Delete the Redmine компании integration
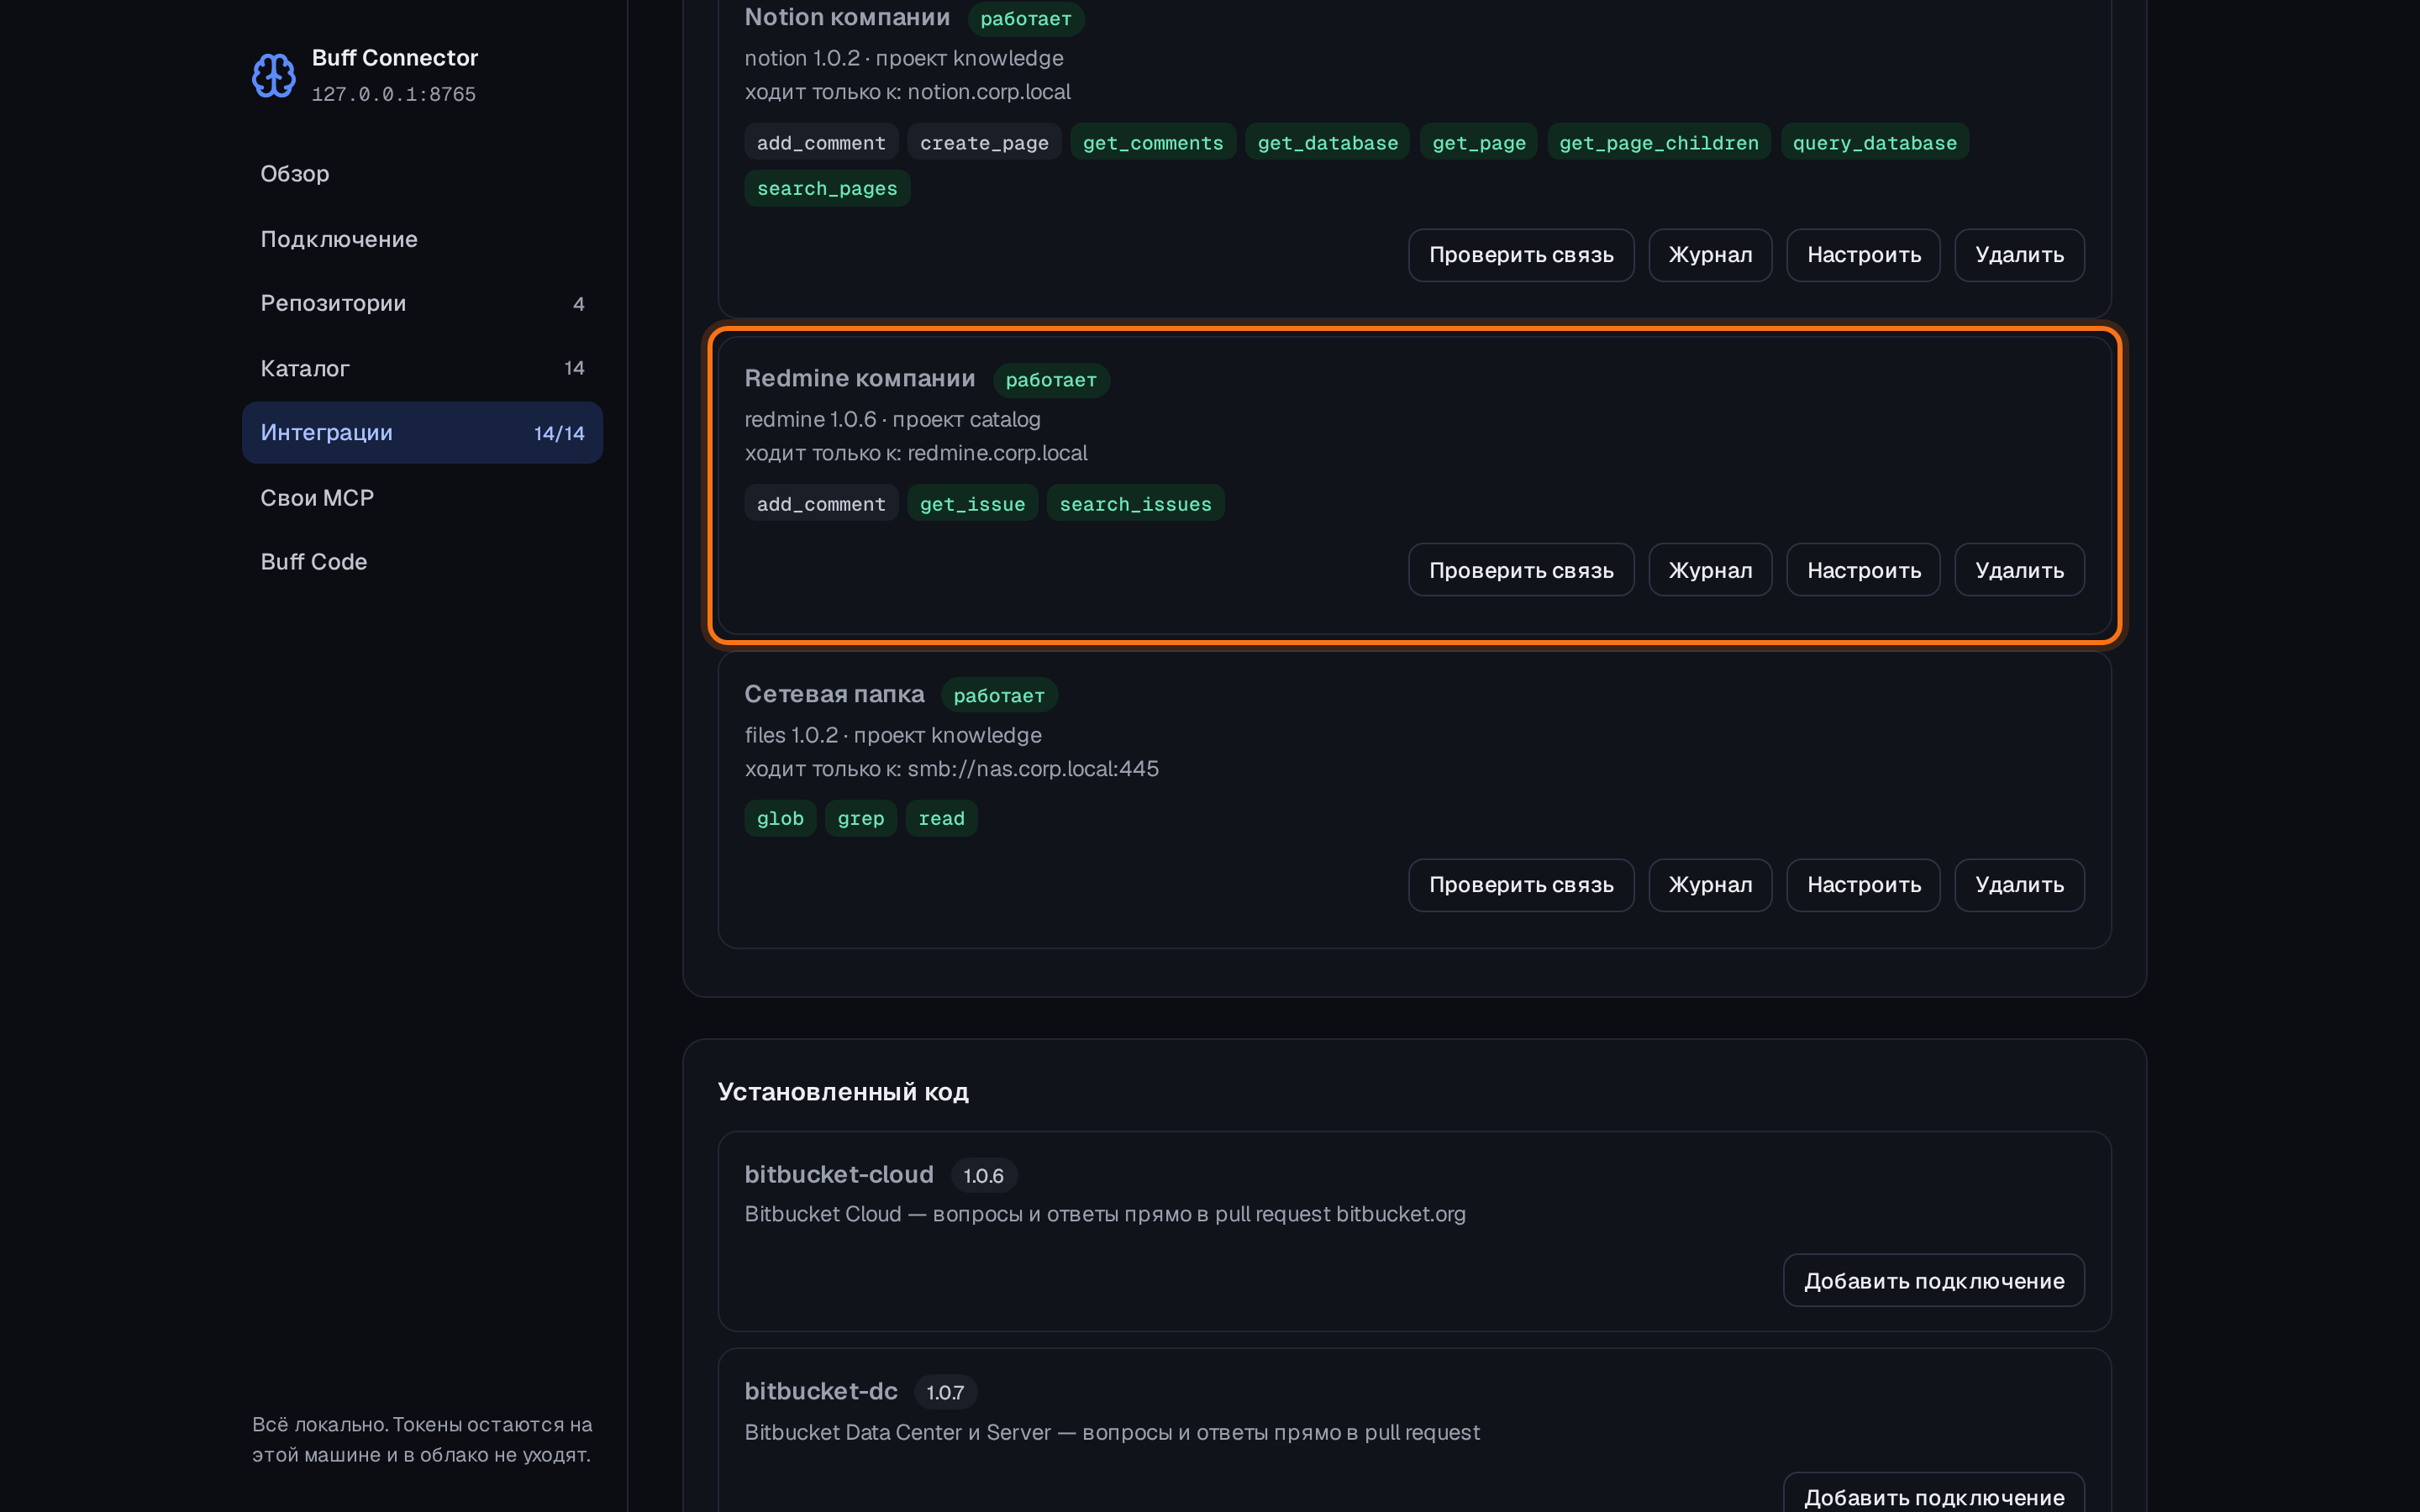 pyautogui.click(x=2019, y=570)
